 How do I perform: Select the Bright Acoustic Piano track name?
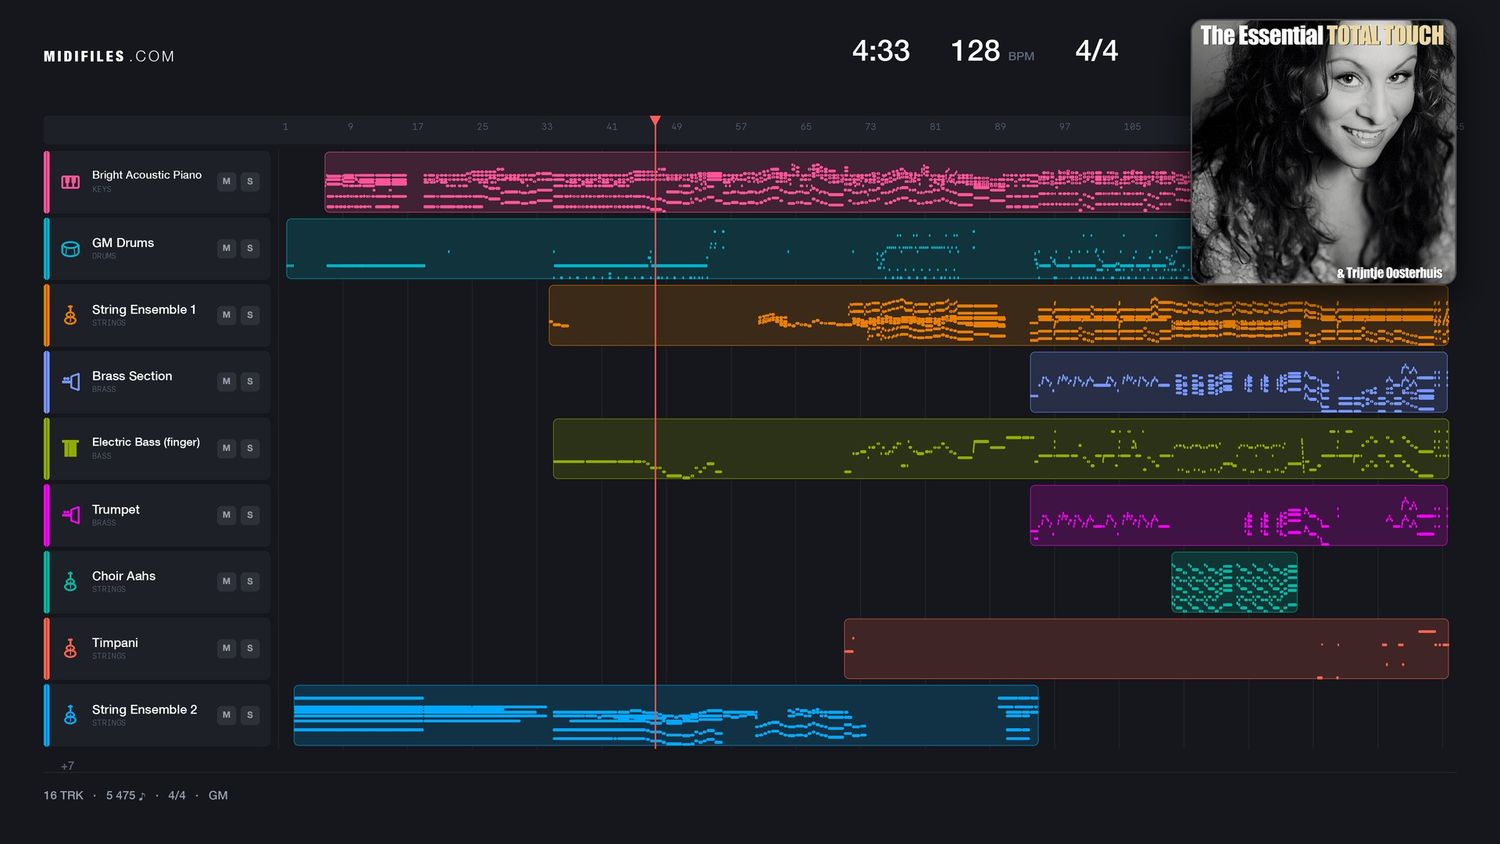pyautogui.click(x=147, y=175)
